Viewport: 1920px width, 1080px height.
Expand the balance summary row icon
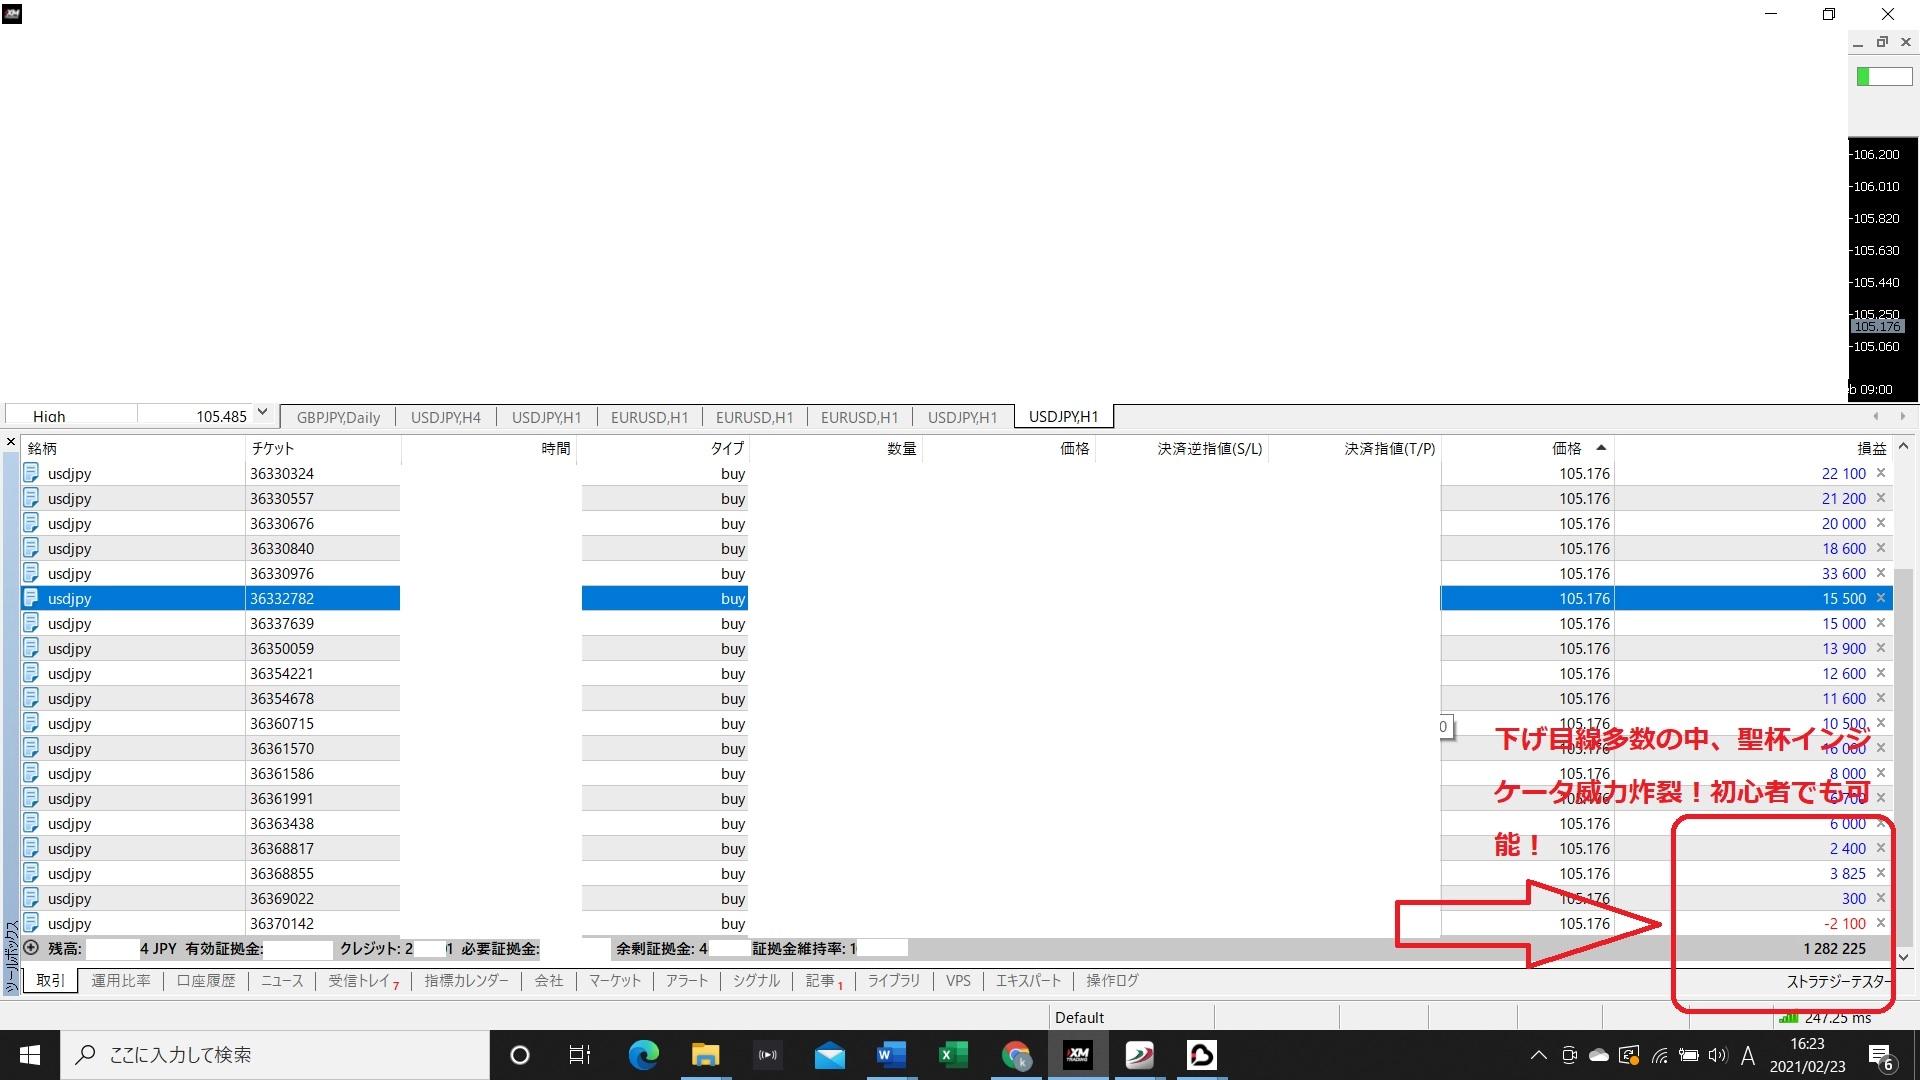tap(31, 948)
